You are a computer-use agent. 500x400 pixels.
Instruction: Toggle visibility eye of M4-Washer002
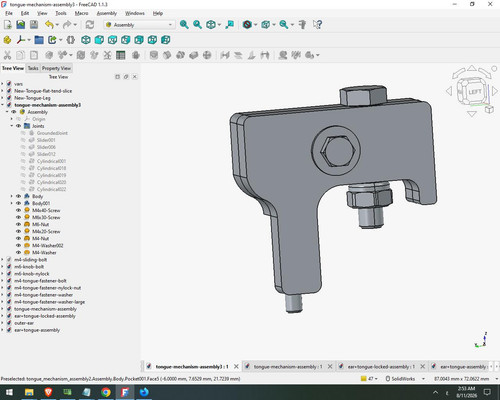click(19, 245)
